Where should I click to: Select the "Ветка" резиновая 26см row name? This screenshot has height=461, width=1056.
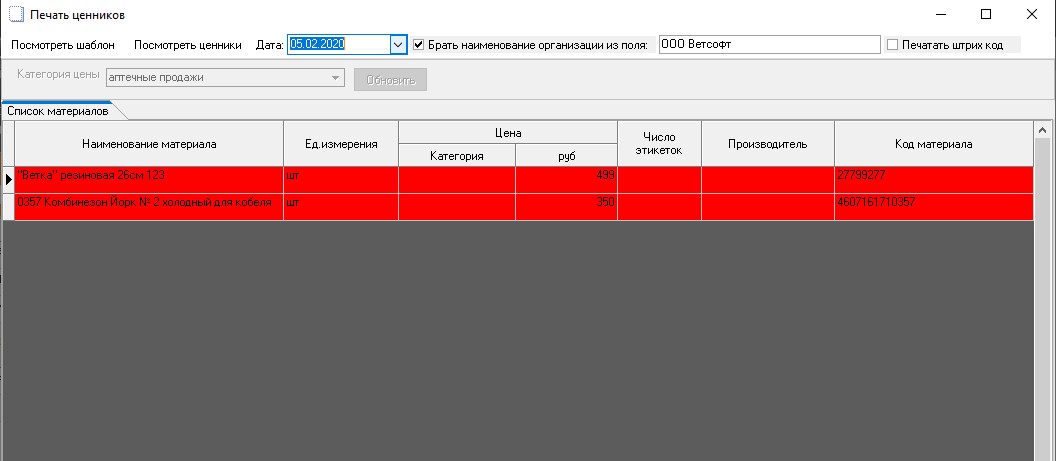[x=149, y=176]
